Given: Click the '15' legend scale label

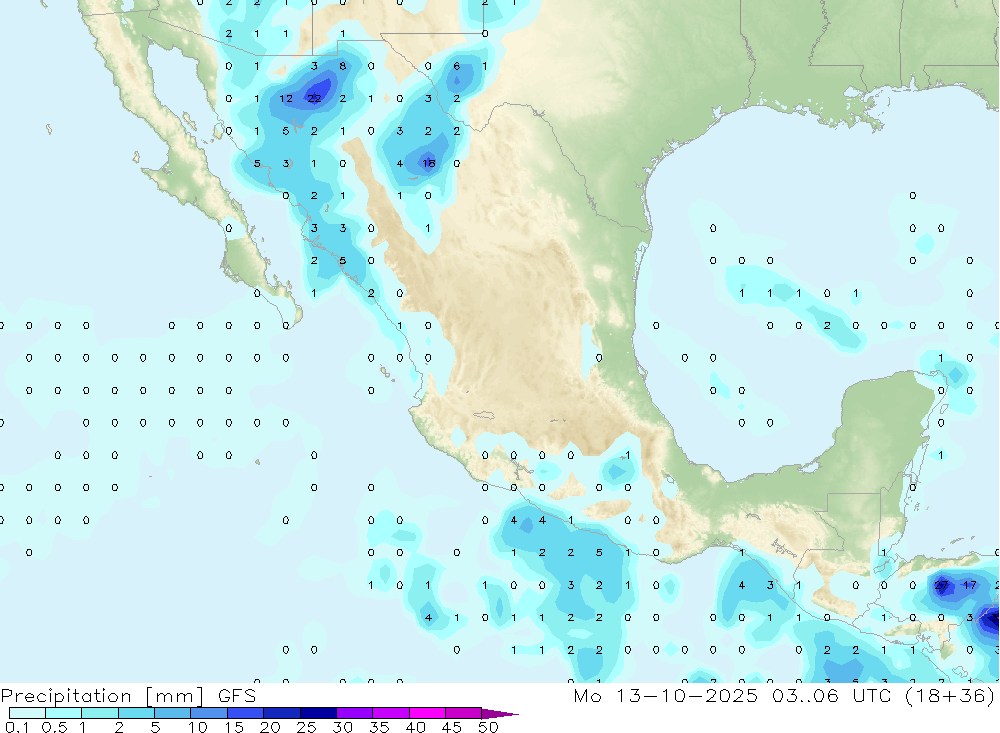Looking at the screenshot, I should [x=233, y=727].
